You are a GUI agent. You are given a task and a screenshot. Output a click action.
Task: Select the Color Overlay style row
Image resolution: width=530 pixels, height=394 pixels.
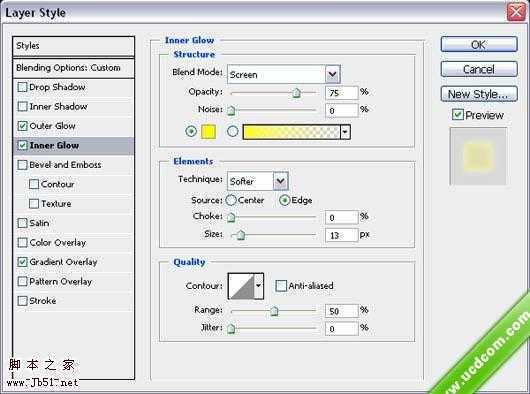click(x=73, y=243)
